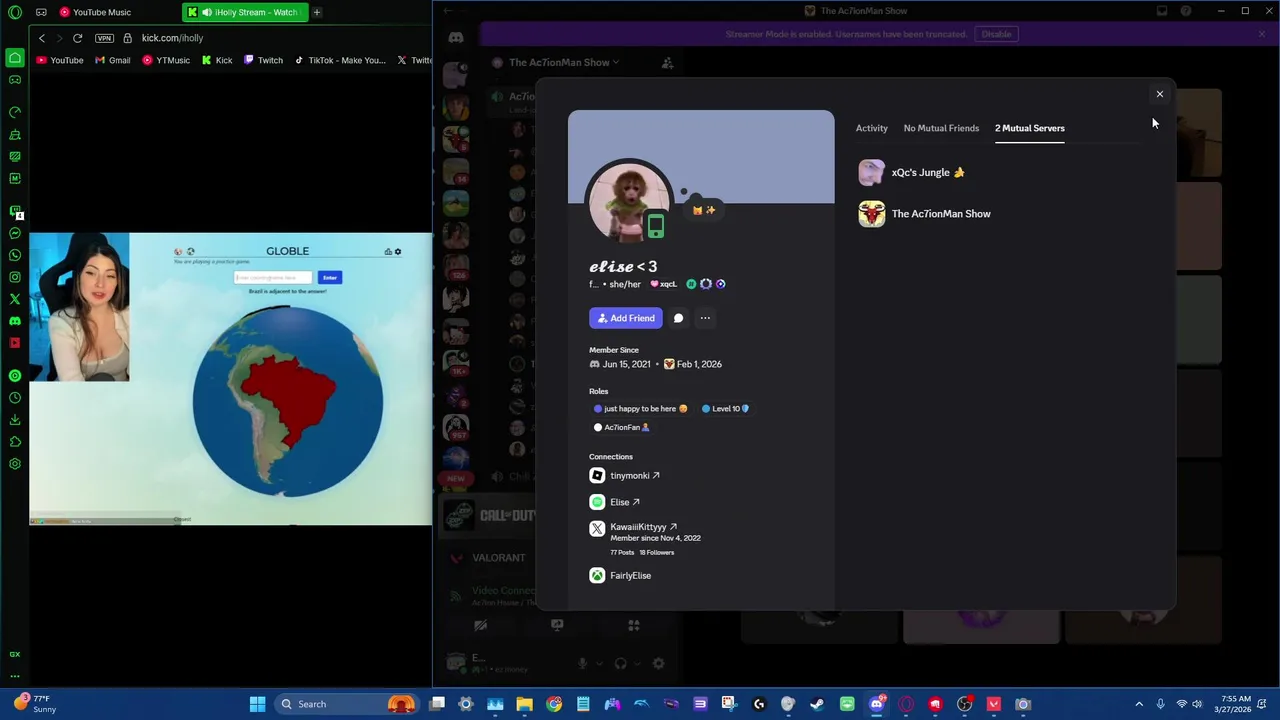Image resolution: width=1280 pixels, height=720 pixels.
Task: Open GX Control speedometer sidebar icon
Action: point(15,112)
